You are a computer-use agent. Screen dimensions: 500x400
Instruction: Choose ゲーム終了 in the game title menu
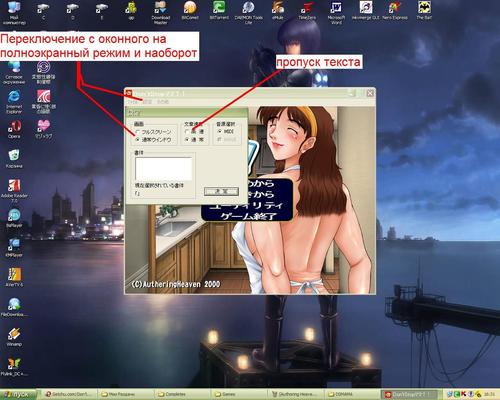click(x=248, y=216)
